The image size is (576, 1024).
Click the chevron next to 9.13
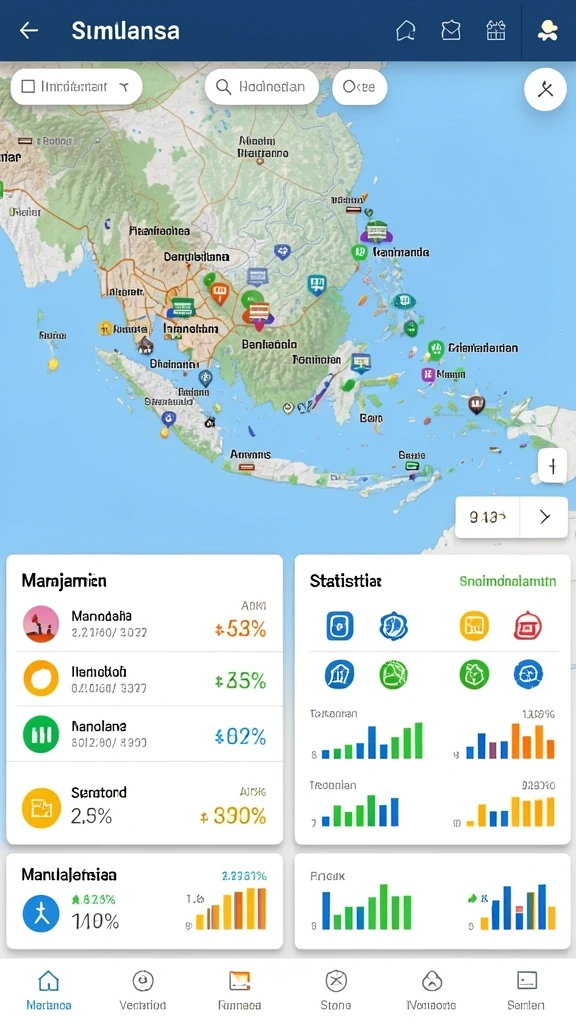[x=545, y=517]
